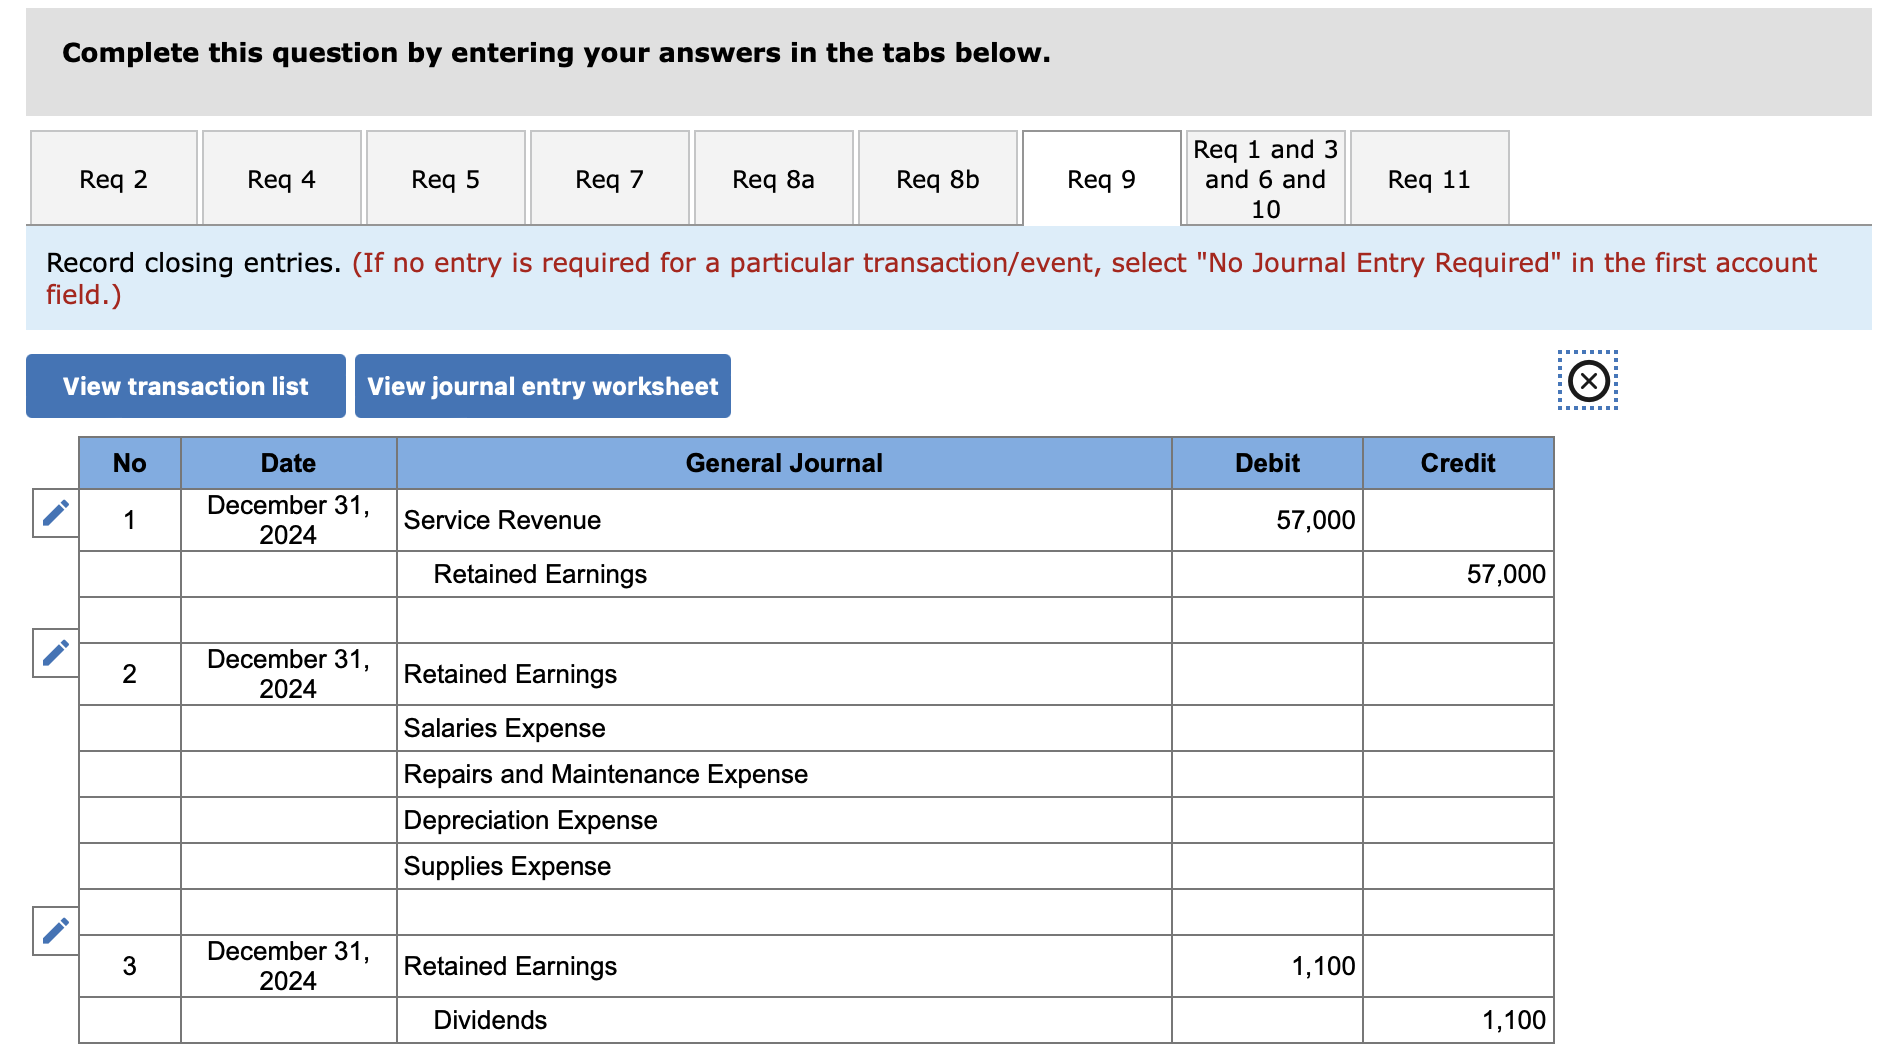Select the Req 7 tab
Image resolution: width=1894 pixels, height=1056 pixels.
click(x=609, y=178)
